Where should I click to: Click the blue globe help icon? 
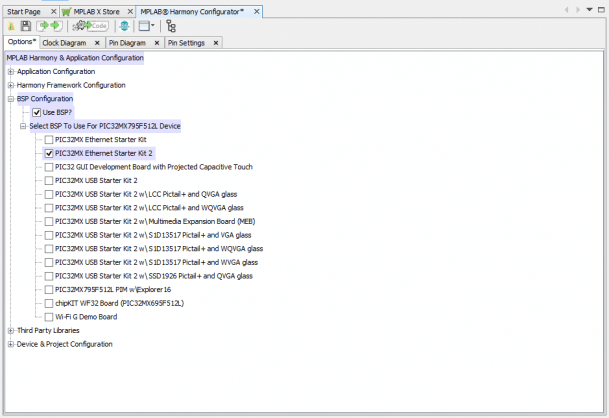point(125,26)
